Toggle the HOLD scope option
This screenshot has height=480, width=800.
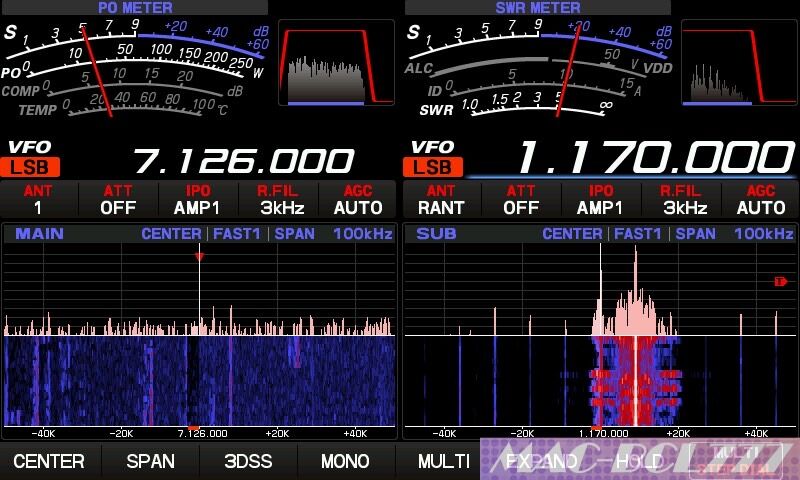[x=640, y=461]
